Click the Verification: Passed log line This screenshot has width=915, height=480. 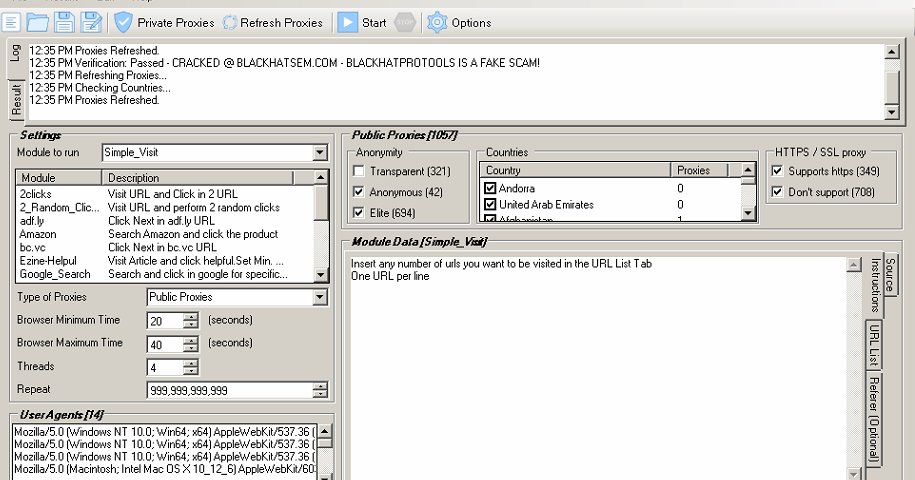(x=284, y=63)
